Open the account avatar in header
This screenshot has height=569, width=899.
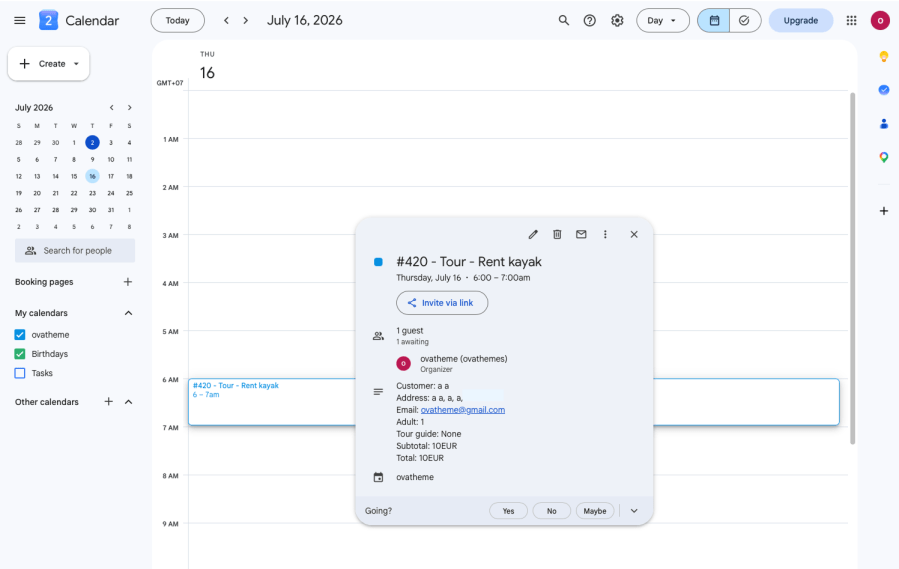[880, 21]
